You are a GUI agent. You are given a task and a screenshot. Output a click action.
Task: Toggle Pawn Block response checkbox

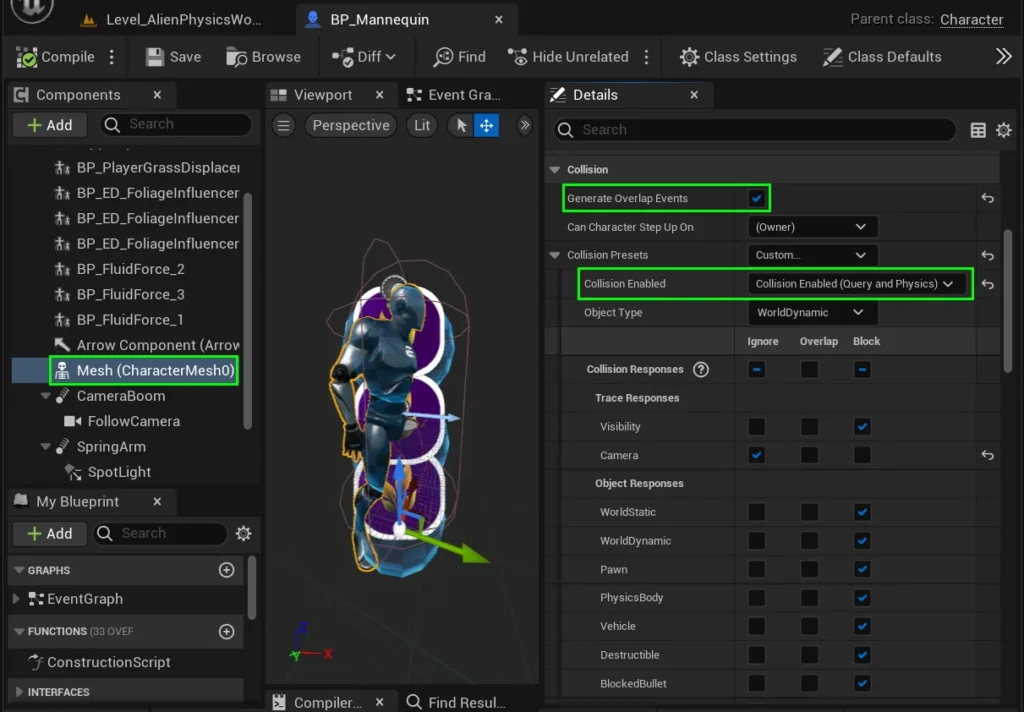(862, 569)
